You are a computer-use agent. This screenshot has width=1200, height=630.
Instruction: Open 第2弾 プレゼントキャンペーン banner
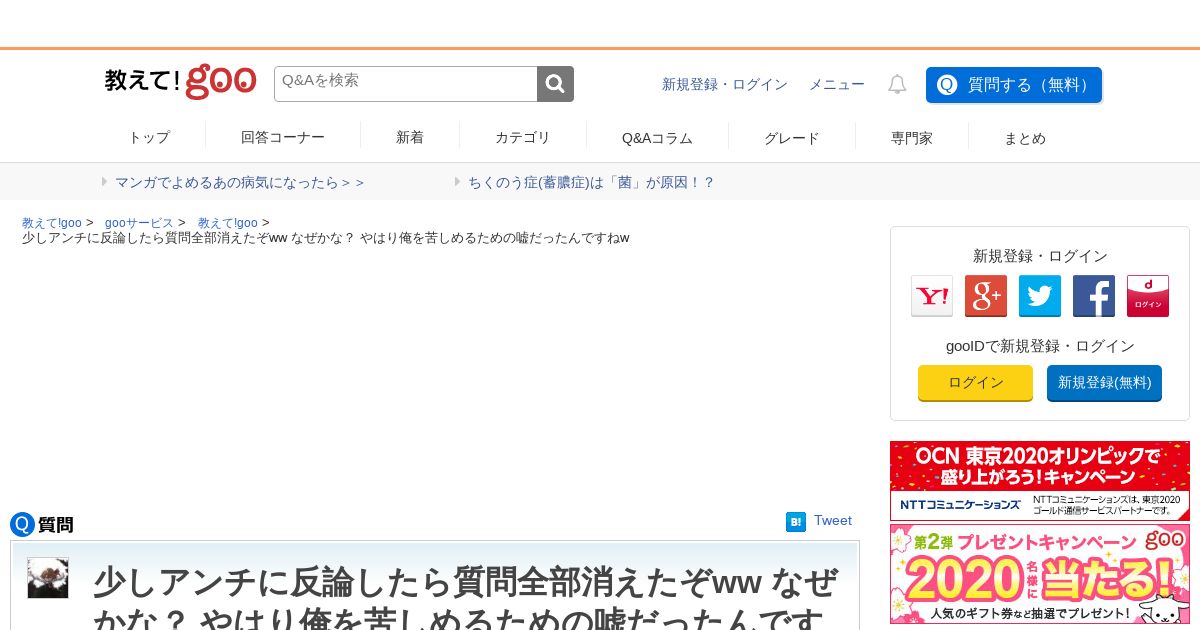coord(1040,575)
